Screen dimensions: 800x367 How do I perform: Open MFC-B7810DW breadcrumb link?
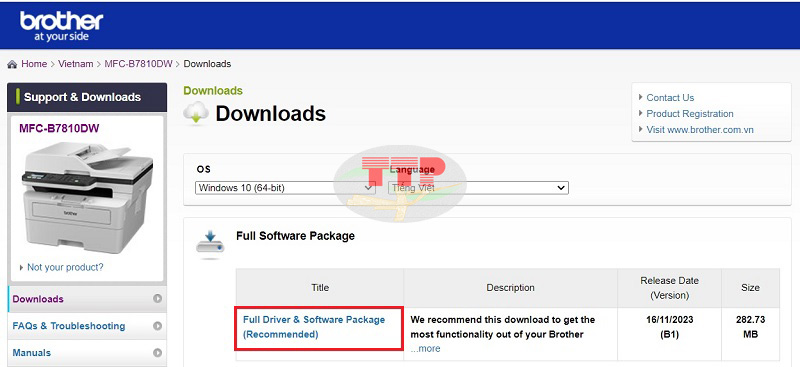click(x=138, y=64)
